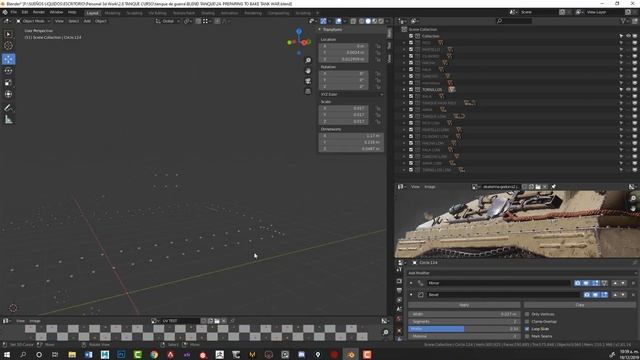Viewport: 640px width, 360px height.
Task: Move the Mirror modifier down with its arrow
Action: 623,283
